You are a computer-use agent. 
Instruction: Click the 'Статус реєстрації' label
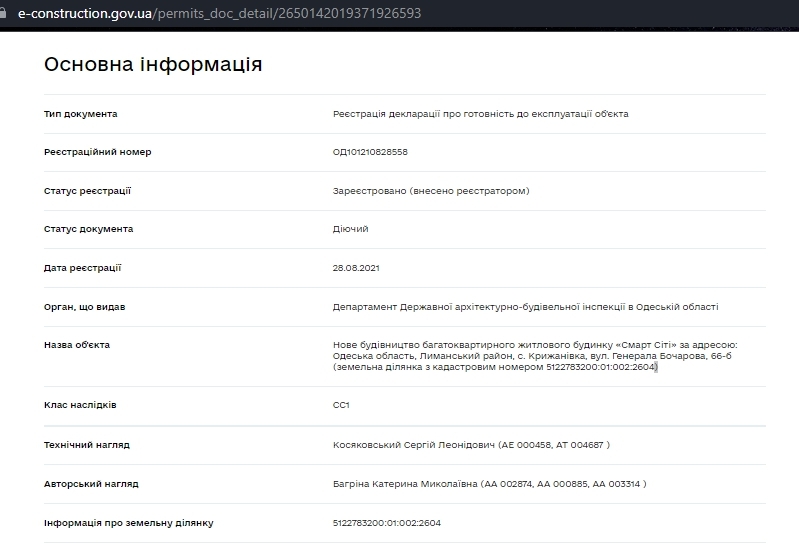point(87,191)
